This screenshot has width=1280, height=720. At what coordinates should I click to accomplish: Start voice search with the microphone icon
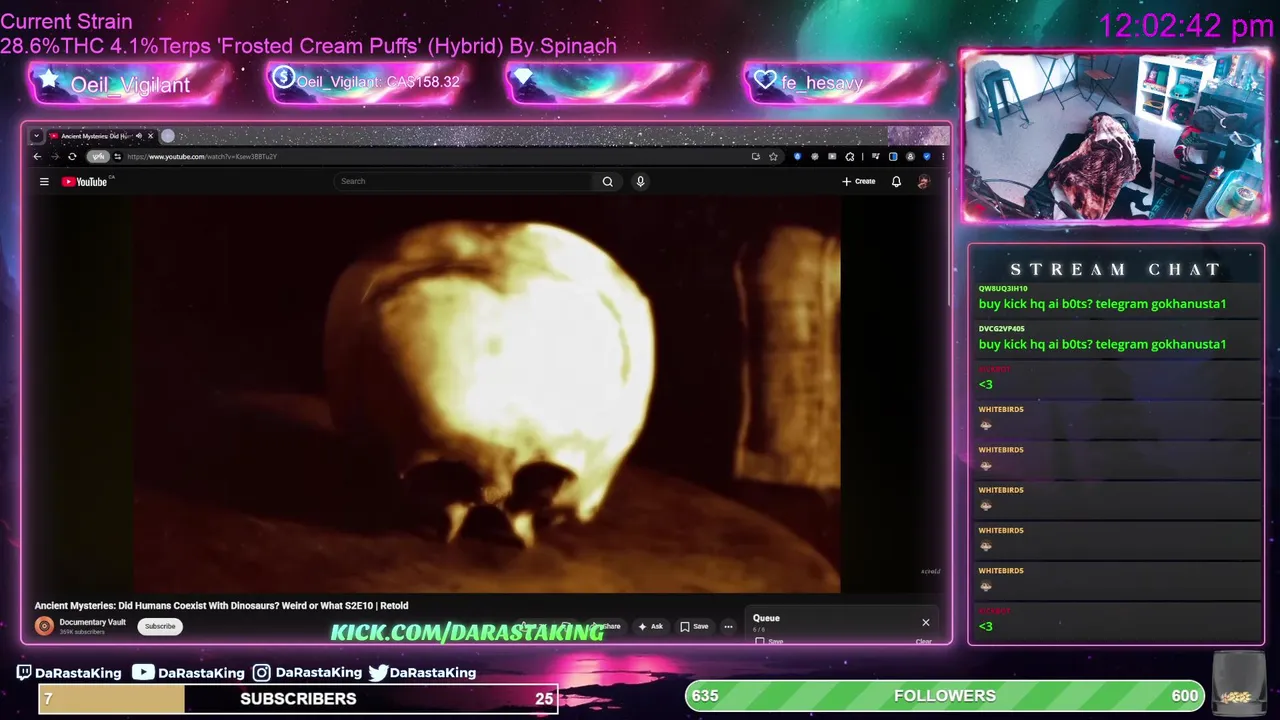pyautogui.click(x=640, y=181)
